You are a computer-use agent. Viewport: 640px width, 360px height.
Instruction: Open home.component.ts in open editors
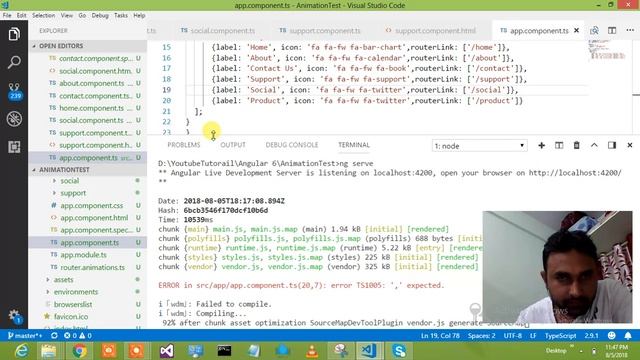[x=91, y=108]
